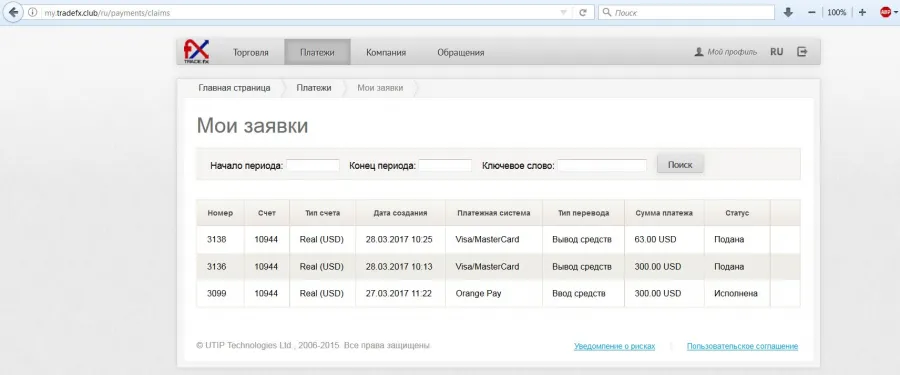Sort by Тип перевода column header
Viewport: 900px width, 375px height.
coord(583,213)
